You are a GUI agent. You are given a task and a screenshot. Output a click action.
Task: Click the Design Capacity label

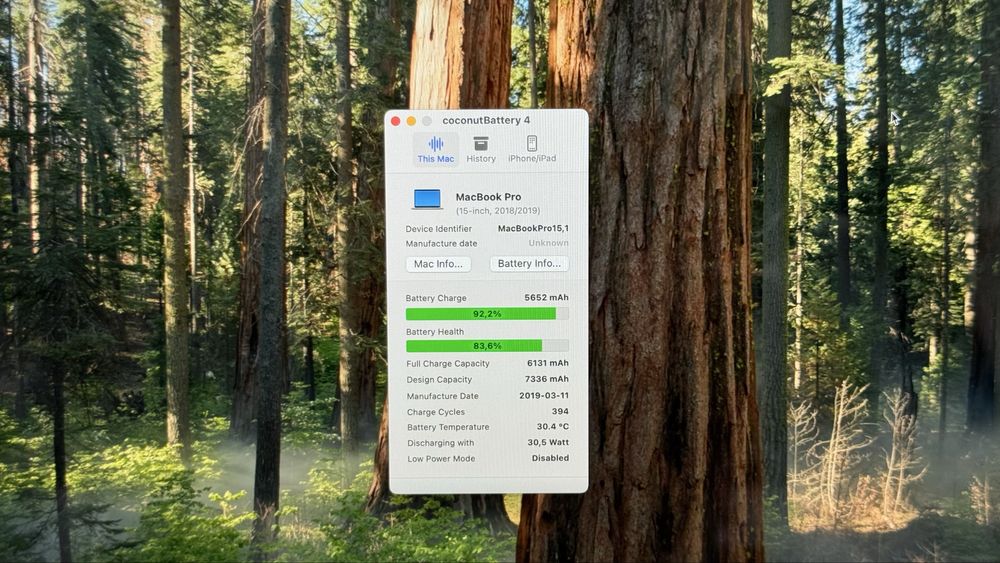(439, 379)
